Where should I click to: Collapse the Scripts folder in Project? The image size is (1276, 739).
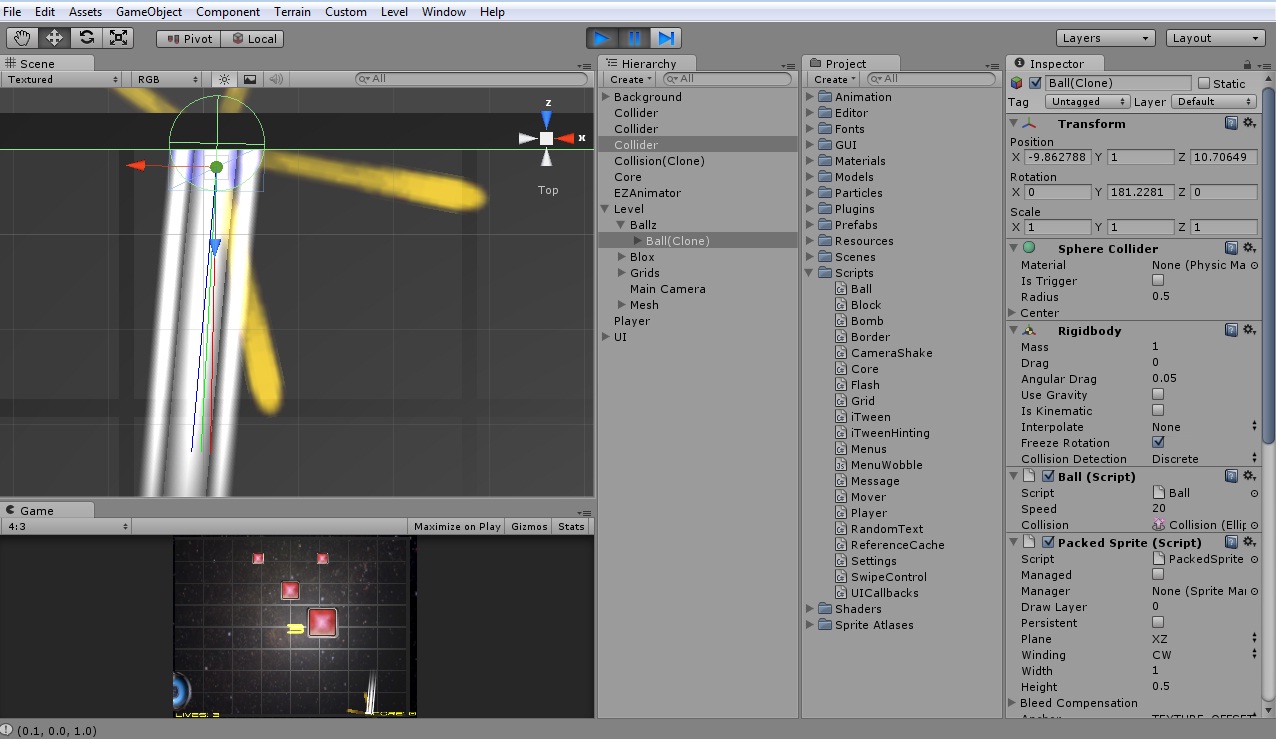[809, 273]
